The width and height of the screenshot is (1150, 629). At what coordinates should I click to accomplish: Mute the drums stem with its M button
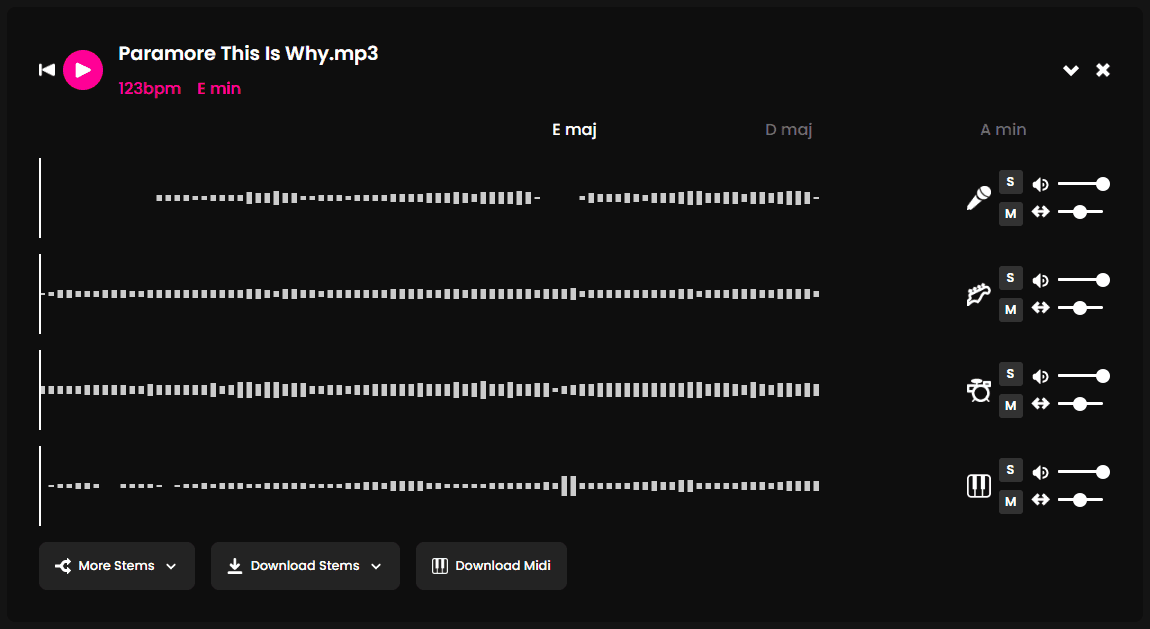click(x=1010, y=405)
